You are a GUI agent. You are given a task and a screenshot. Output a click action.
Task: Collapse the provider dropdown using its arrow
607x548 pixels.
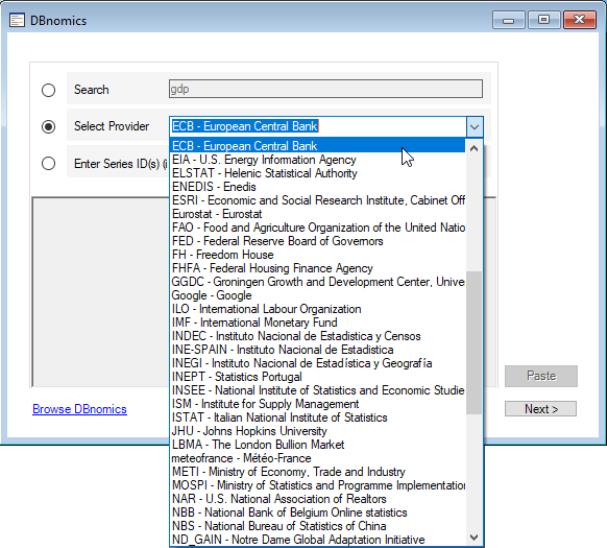tap(474, 127)
